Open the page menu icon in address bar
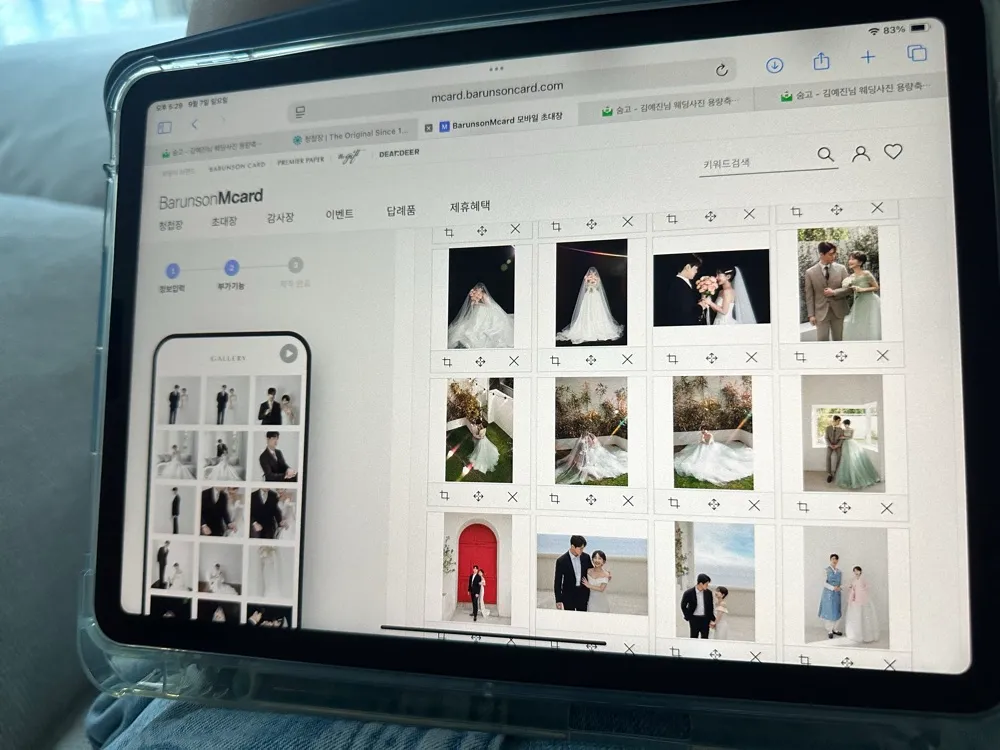Screen dimensions: 1000x750 (300, 112)
